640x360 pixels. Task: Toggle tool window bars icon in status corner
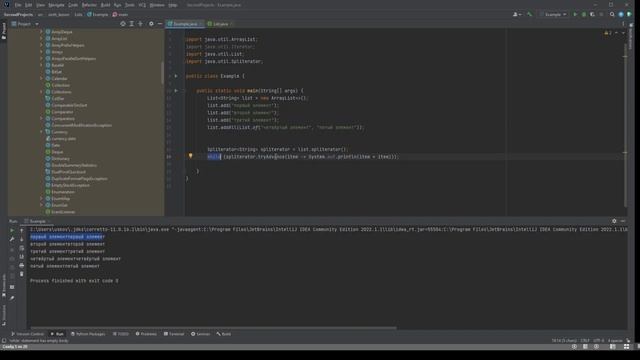coord(4,340)
